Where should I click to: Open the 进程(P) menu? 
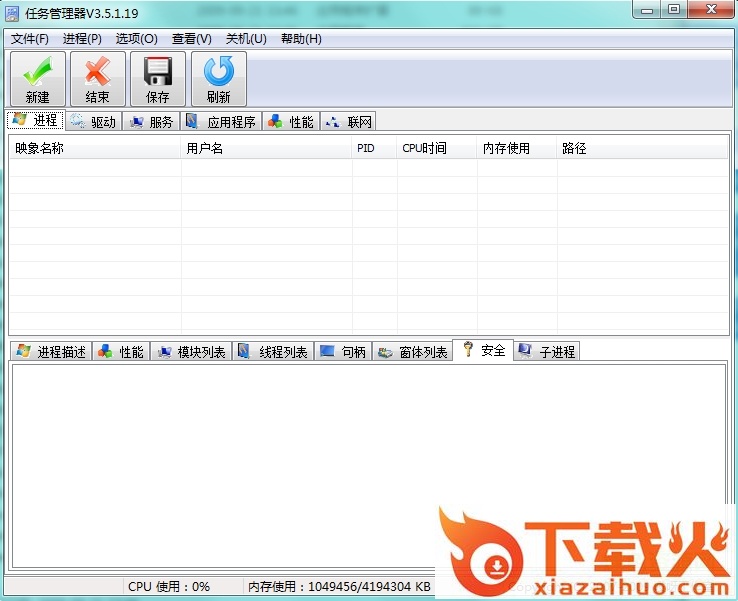click(x=82, y=39)
